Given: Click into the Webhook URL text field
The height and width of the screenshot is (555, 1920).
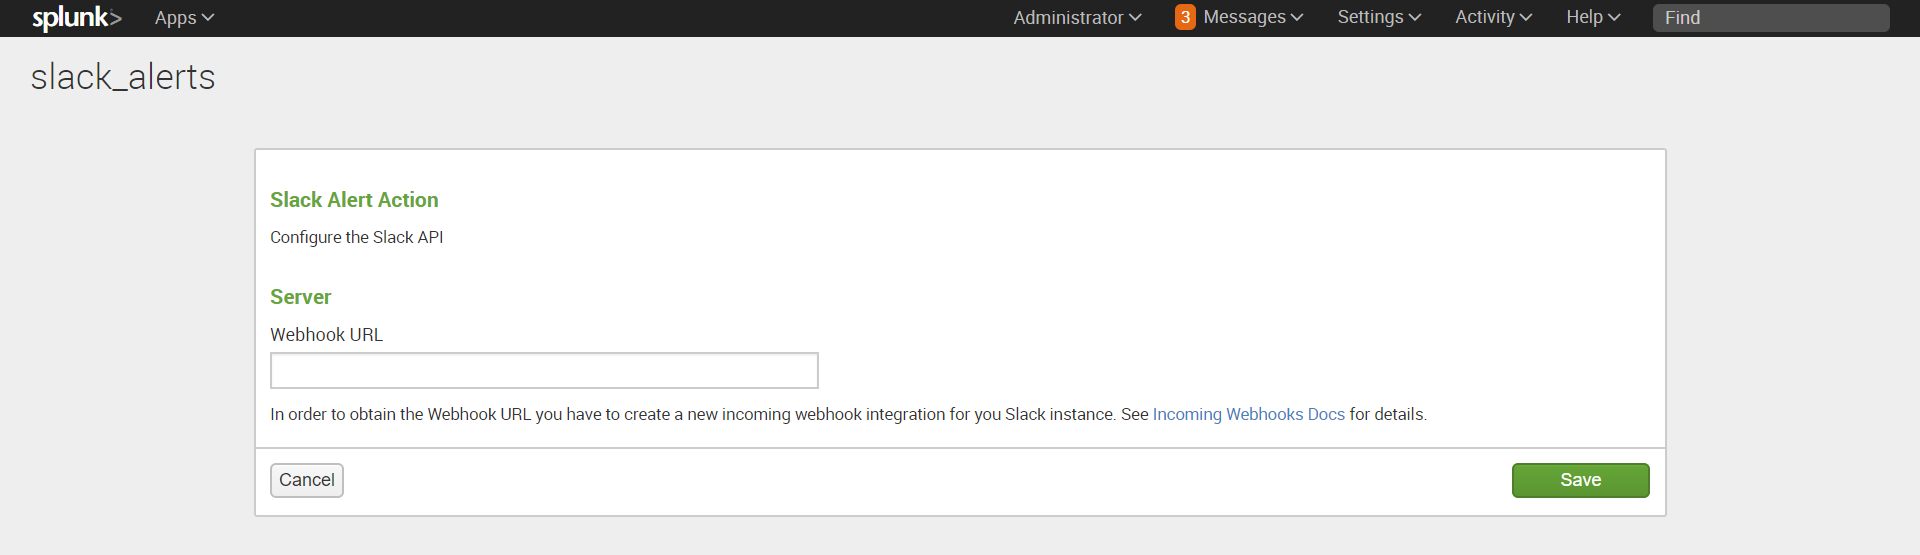Looking at the screenshot, I should 544,370.
